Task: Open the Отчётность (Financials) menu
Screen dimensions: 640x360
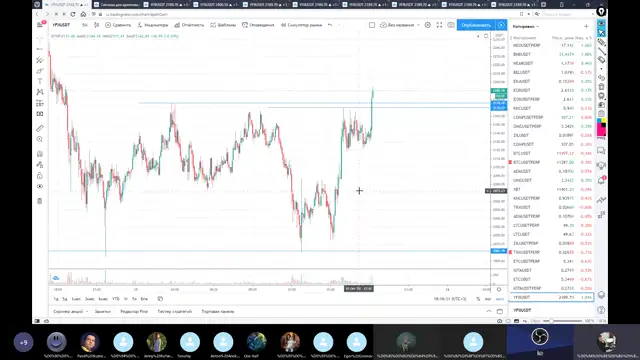Action: (189, 25)
